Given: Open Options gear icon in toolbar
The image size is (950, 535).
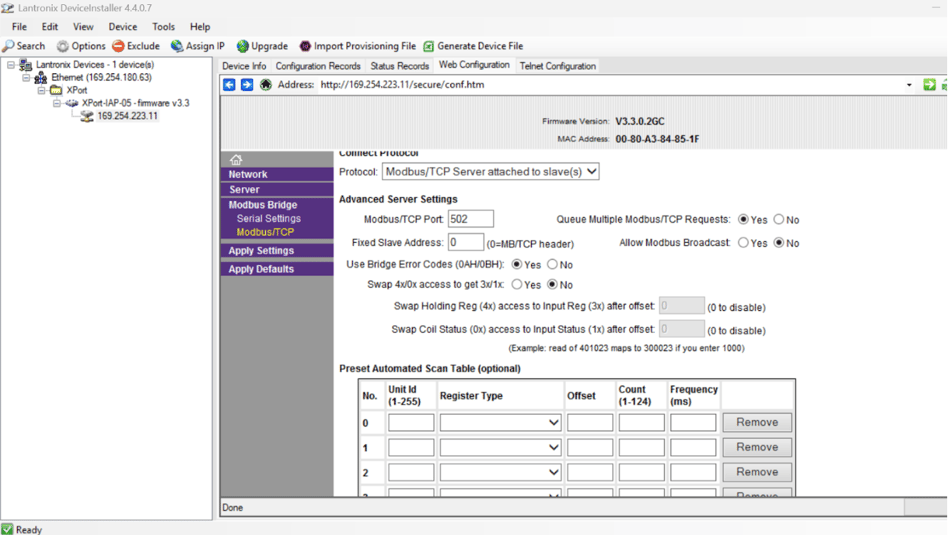Looking at the screenshot, I should point(62,46).
